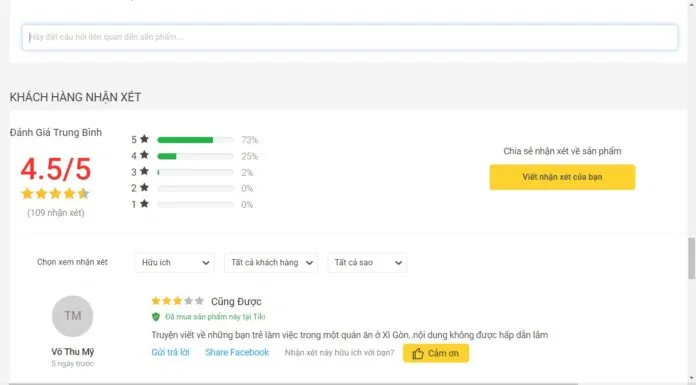Click the 'Đánh Giá Trung Bình' label
The image size is (696, 385).
tap(56, 132)
